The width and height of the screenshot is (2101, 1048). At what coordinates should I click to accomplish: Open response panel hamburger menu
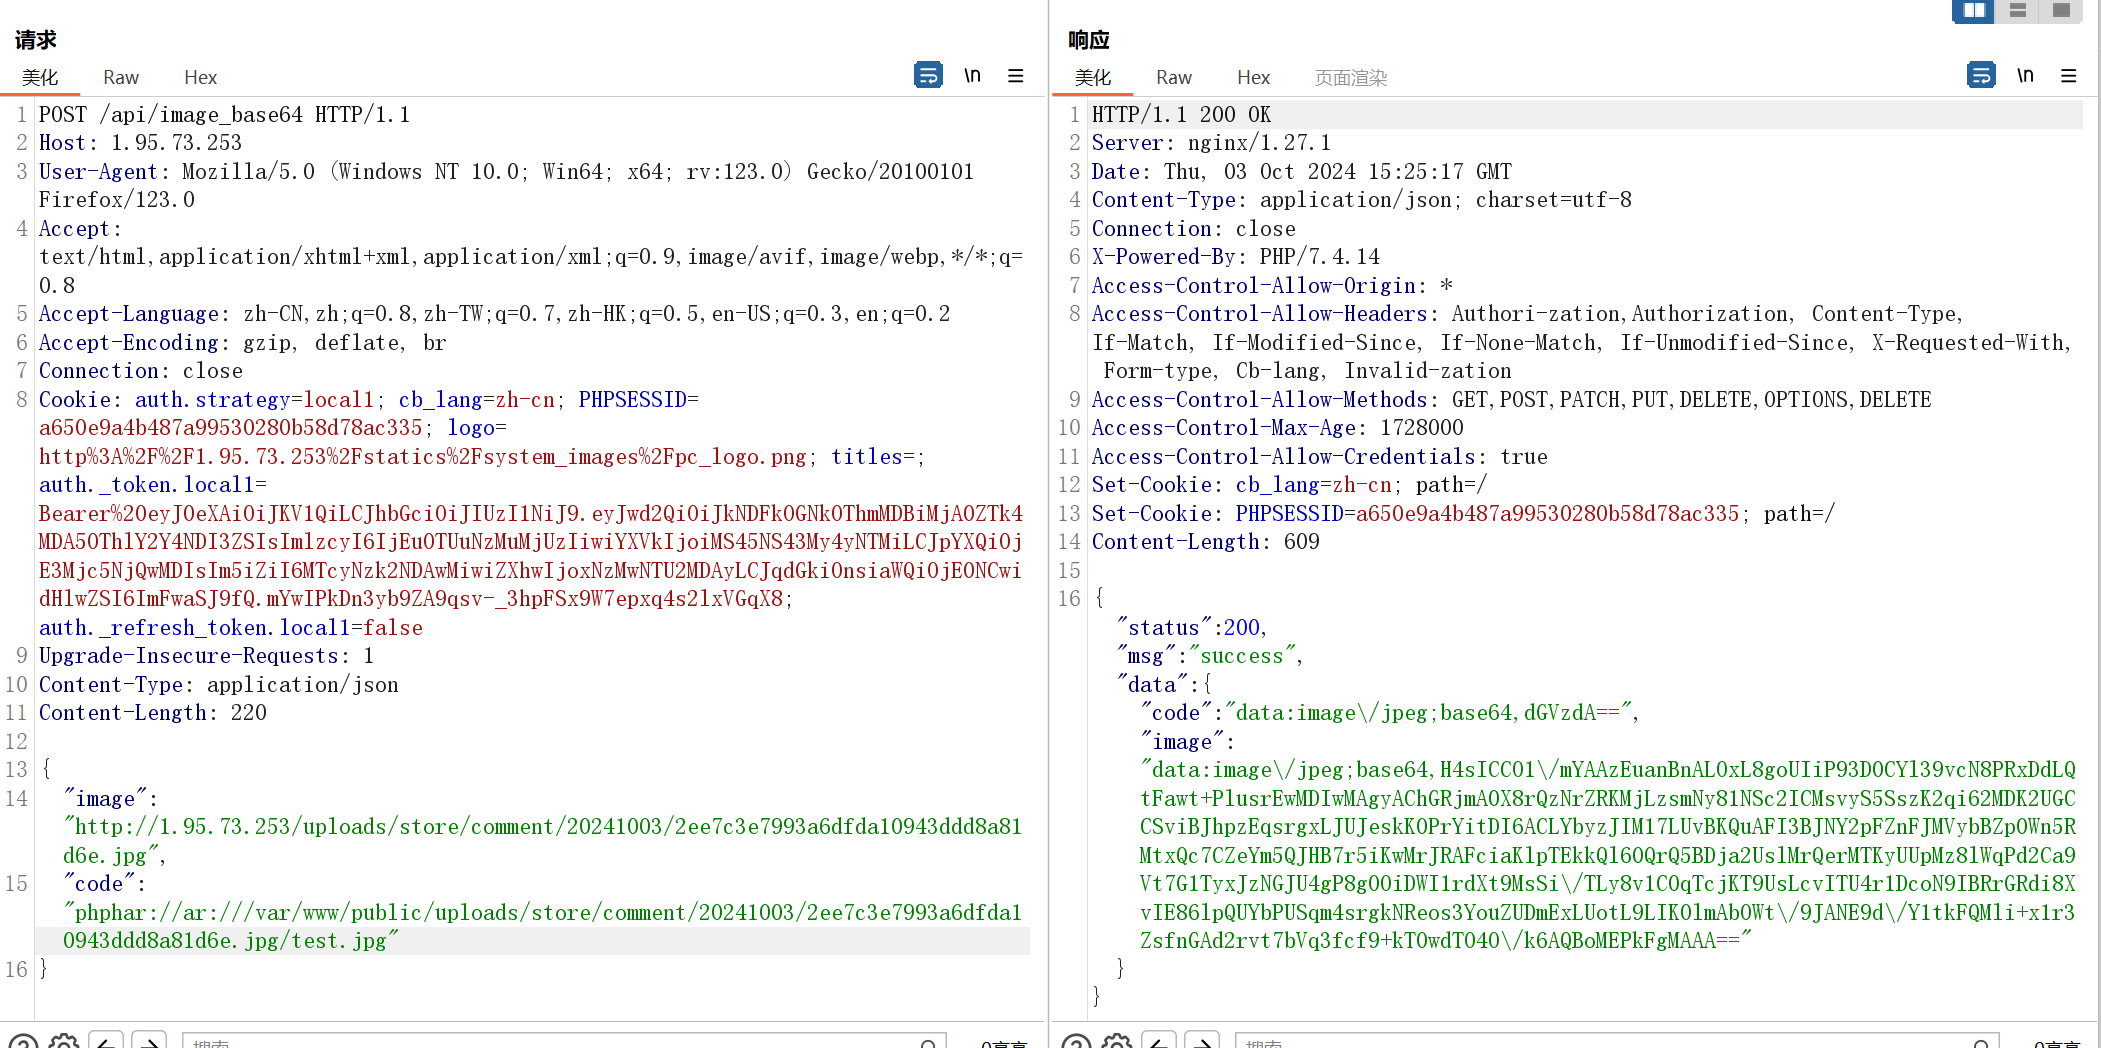2069,75
